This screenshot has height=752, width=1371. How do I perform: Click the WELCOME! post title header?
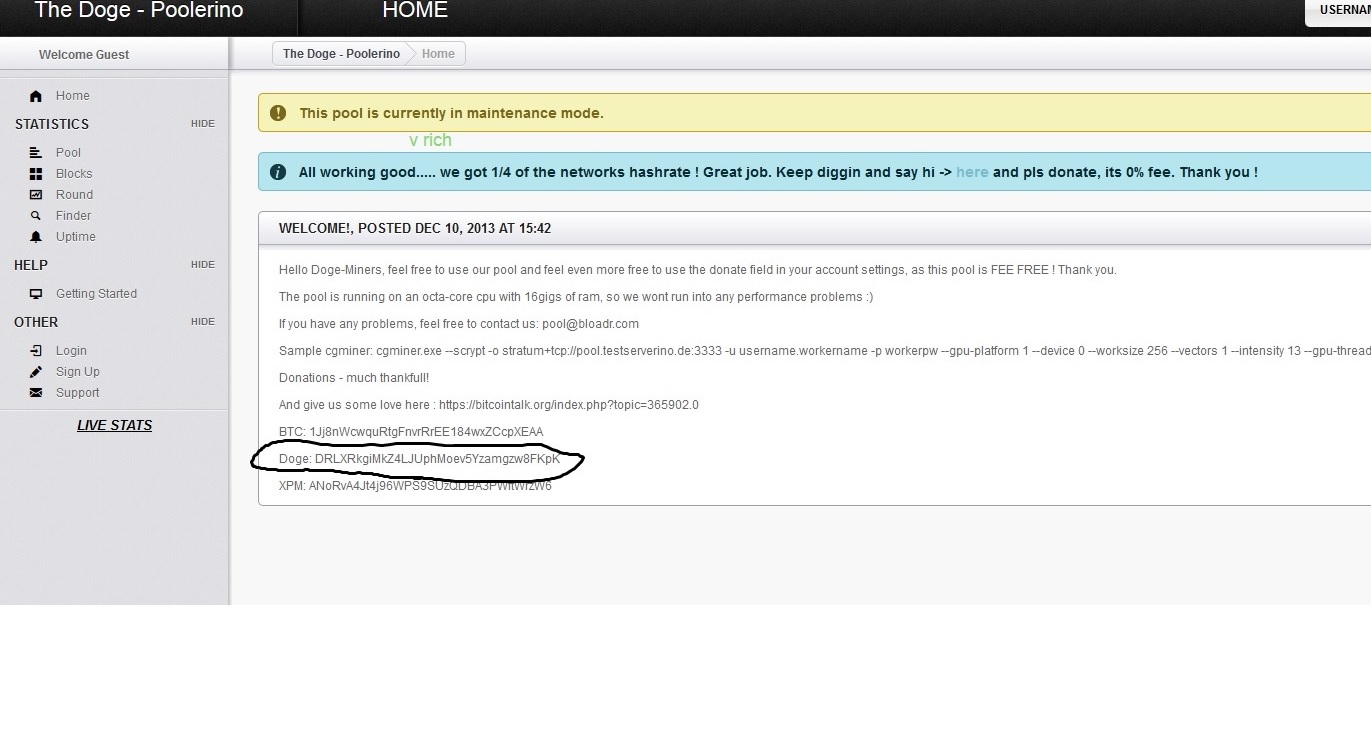pos(415,228)
